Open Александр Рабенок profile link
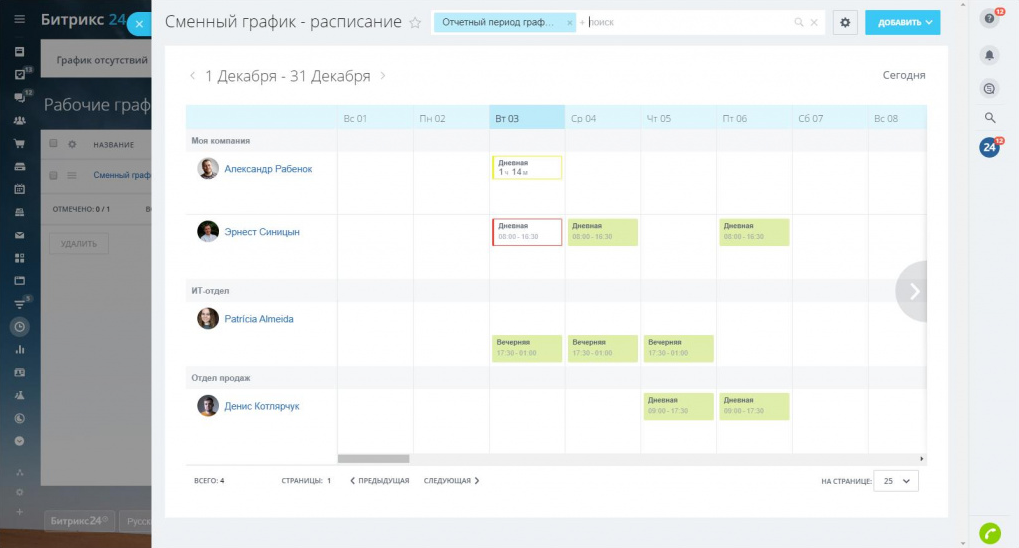This screenshot has height=548, width=1019. point(268,169)
